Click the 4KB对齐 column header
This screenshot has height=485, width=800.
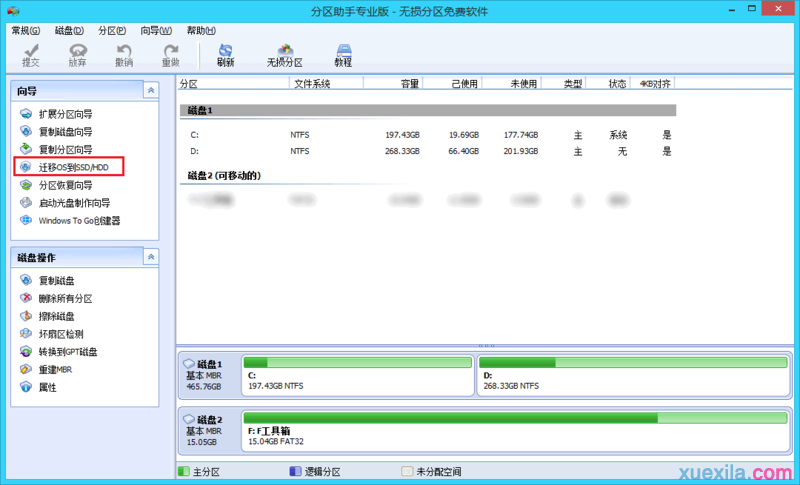(653, 84)
